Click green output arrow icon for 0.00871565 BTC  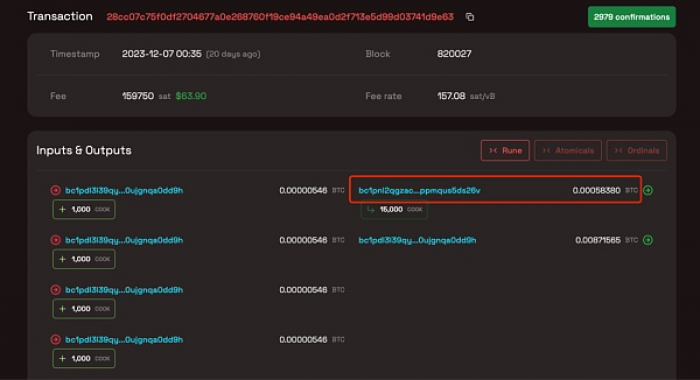pos(648,240)
